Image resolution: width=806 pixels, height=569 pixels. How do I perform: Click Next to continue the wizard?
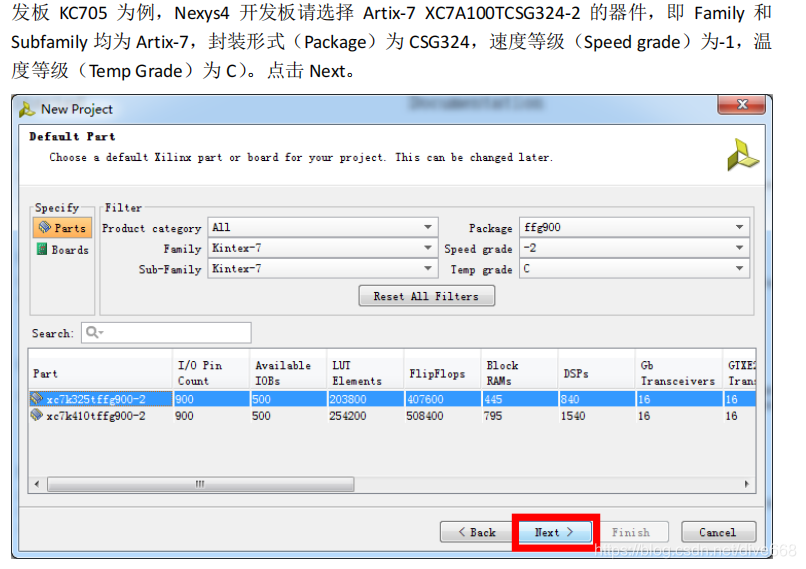point(555,532)
